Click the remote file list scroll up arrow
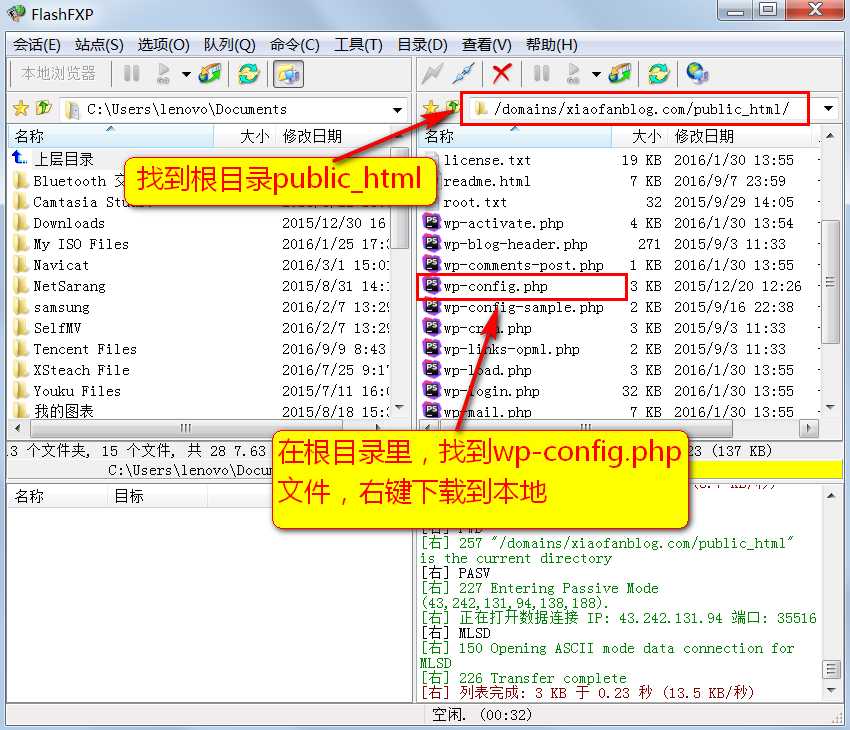The height and width of the screenshot is (730, 850). click(x=830, y=136)
